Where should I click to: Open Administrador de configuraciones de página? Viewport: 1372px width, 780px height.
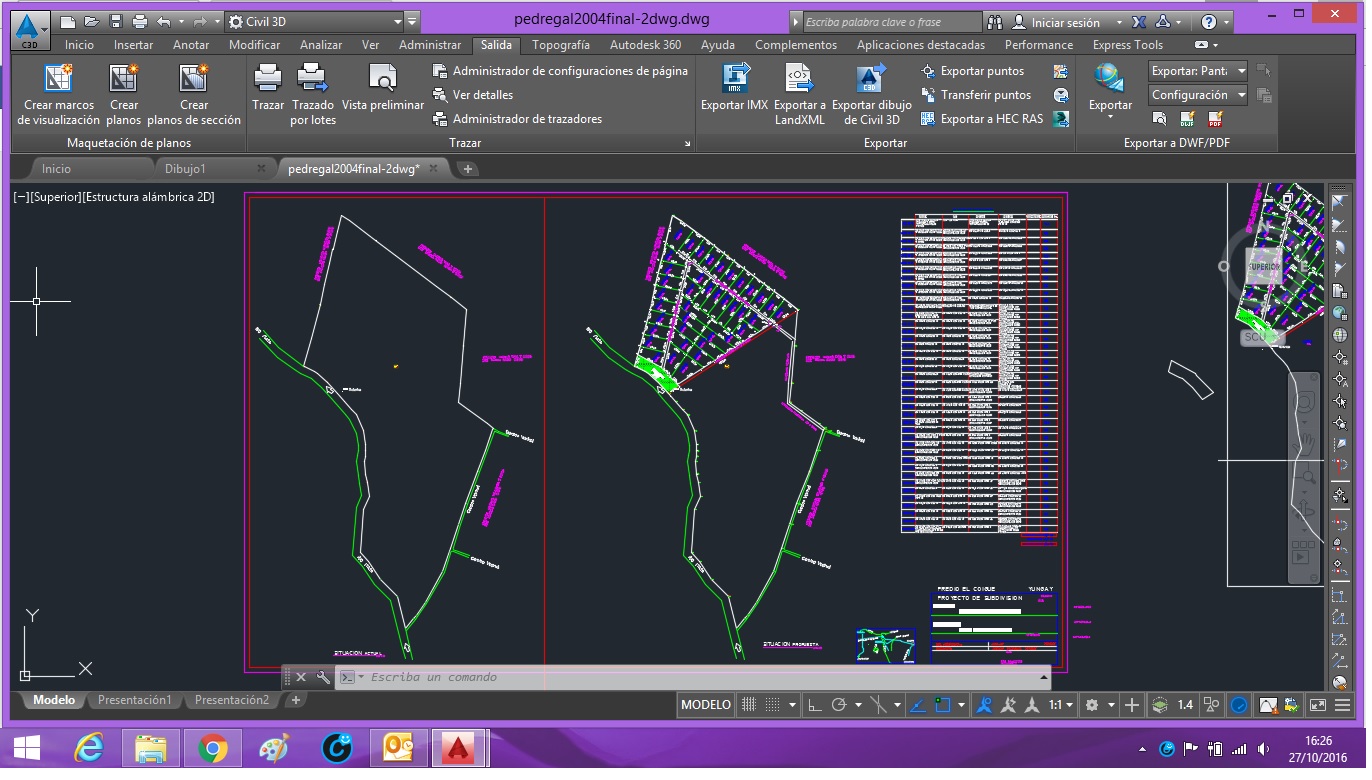560,71
